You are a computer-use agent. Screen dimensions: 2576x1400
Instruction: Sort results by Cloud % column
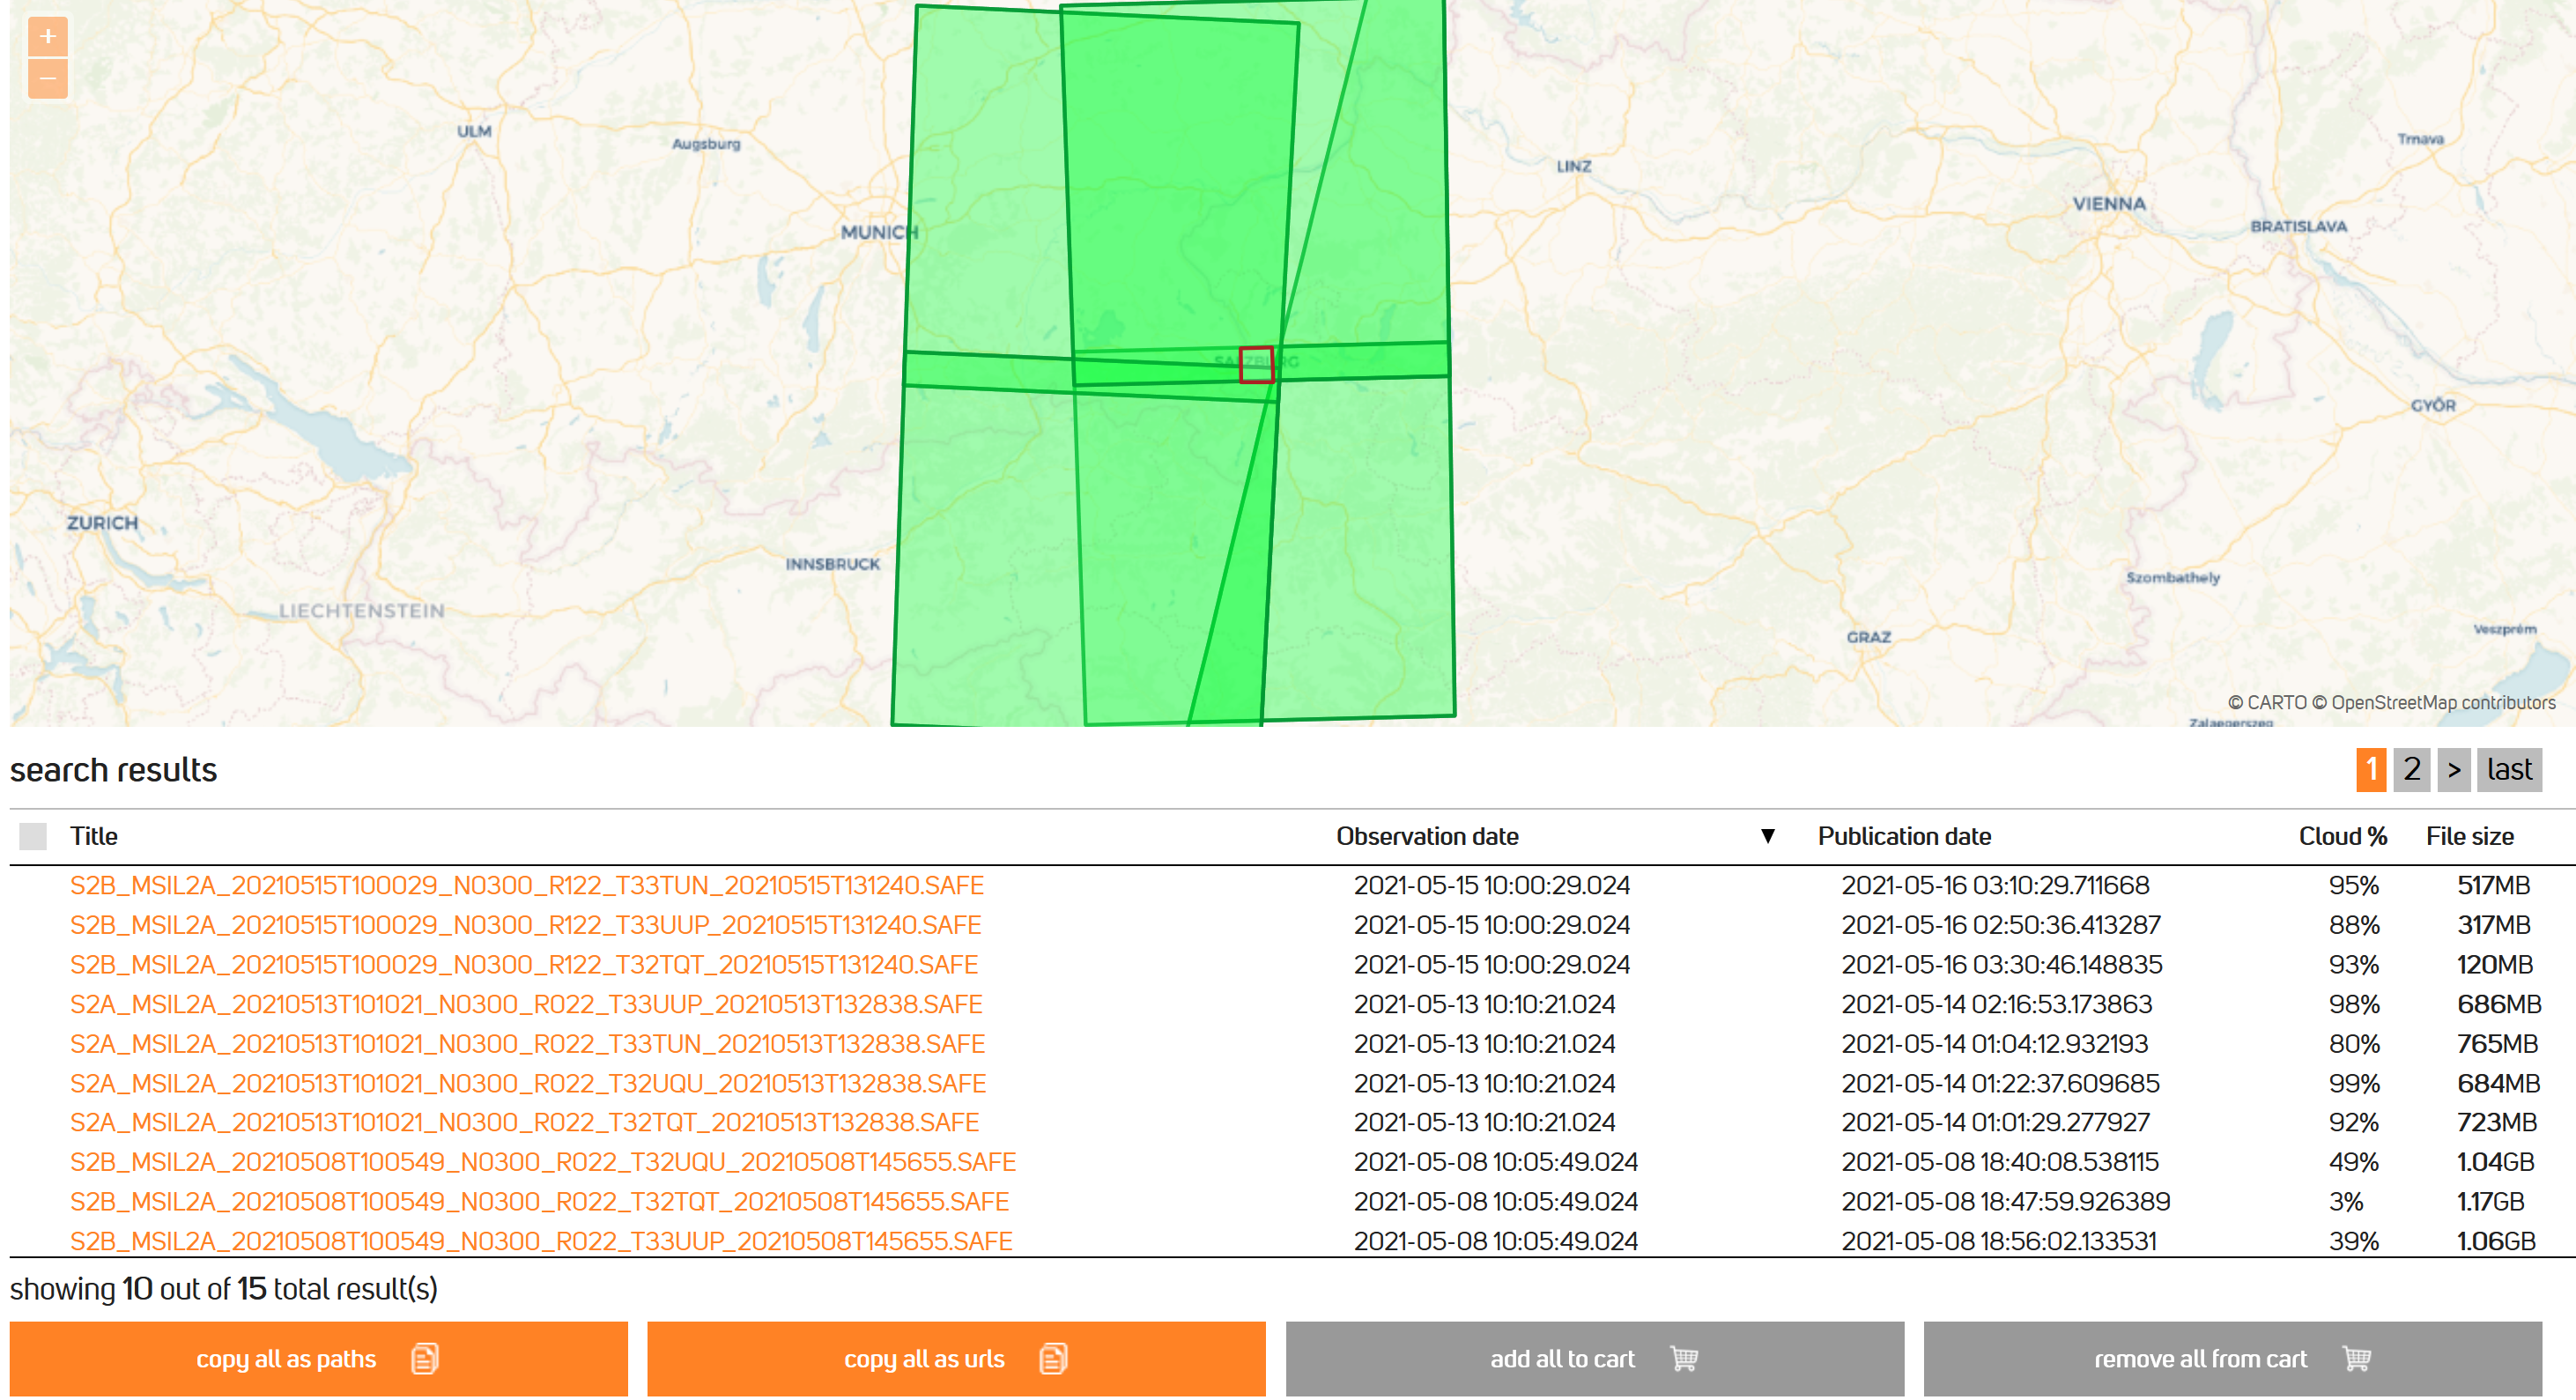2342,836
